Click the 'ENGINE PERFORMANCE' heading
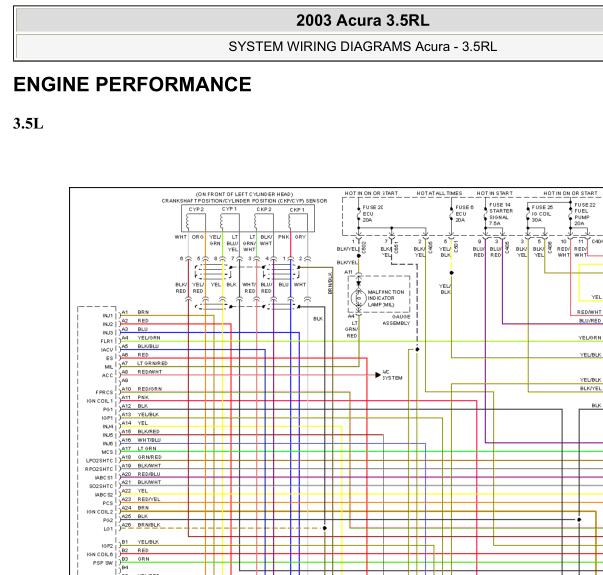 pyautogui.click(x=132, y=84)
